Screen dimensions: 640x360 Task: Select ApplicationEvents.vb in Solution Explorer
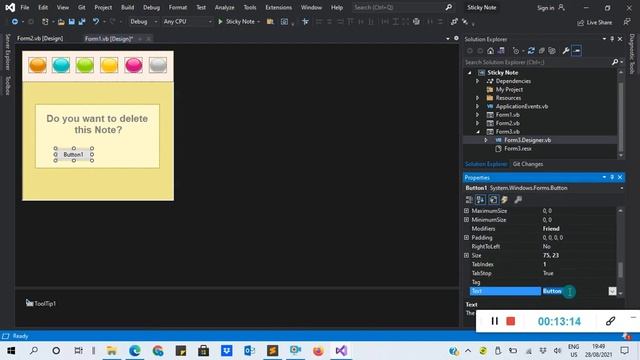522,107
